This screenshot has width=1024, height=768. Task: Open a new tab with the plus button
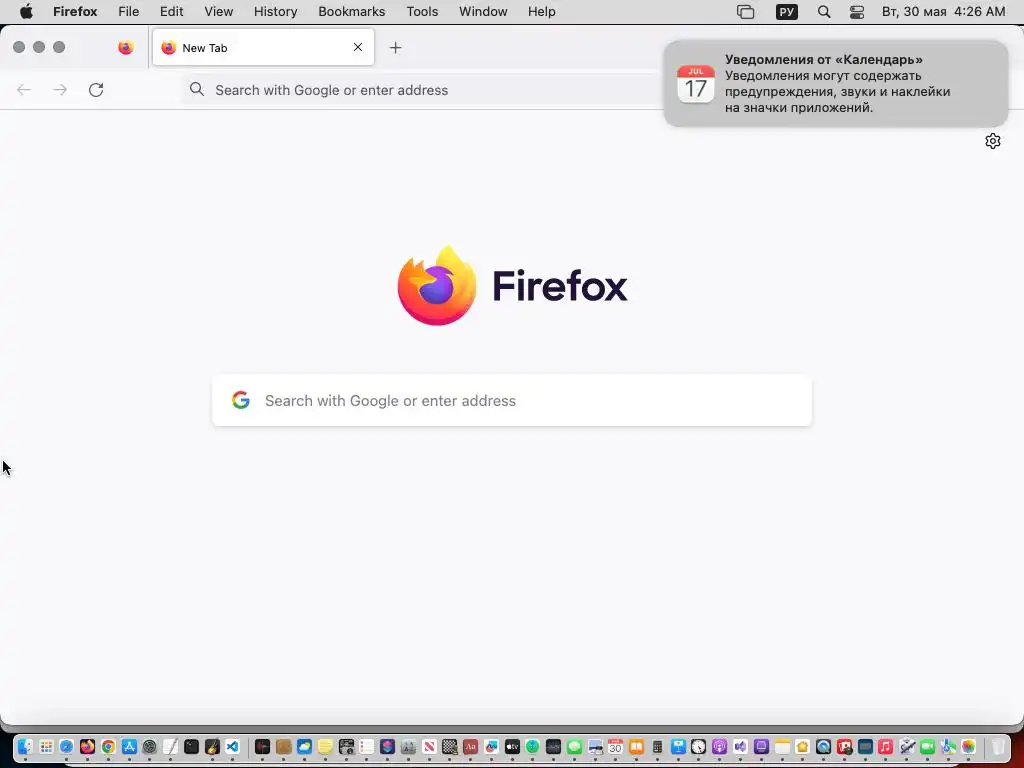click(395, 48)
